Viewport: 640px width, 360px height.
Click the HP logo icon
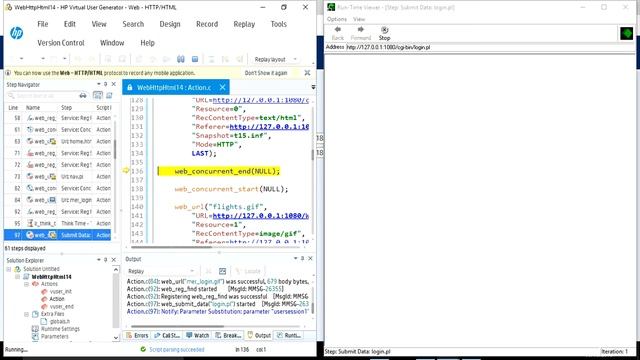point(17,33)
